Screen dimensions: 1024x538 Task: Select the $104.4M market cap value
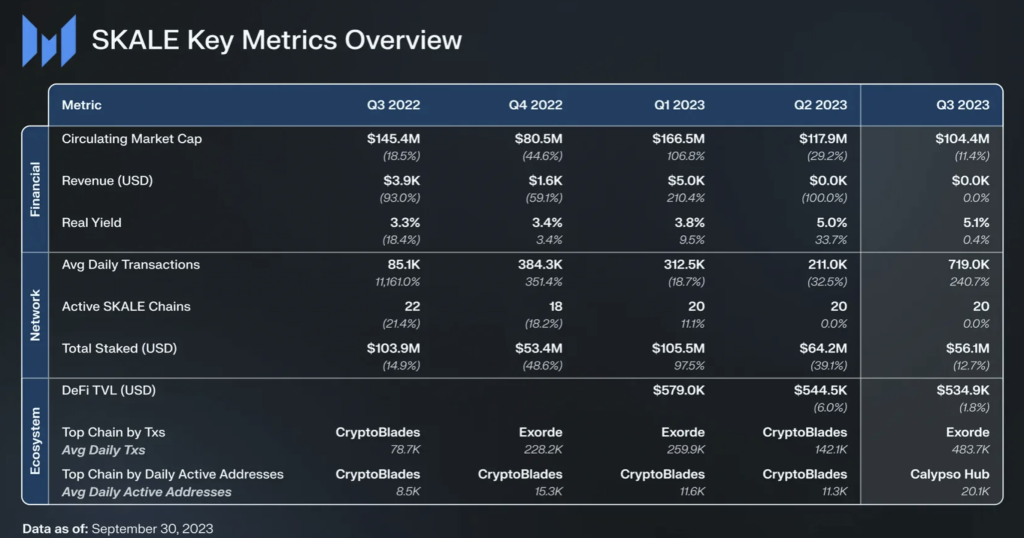[962, 139]
